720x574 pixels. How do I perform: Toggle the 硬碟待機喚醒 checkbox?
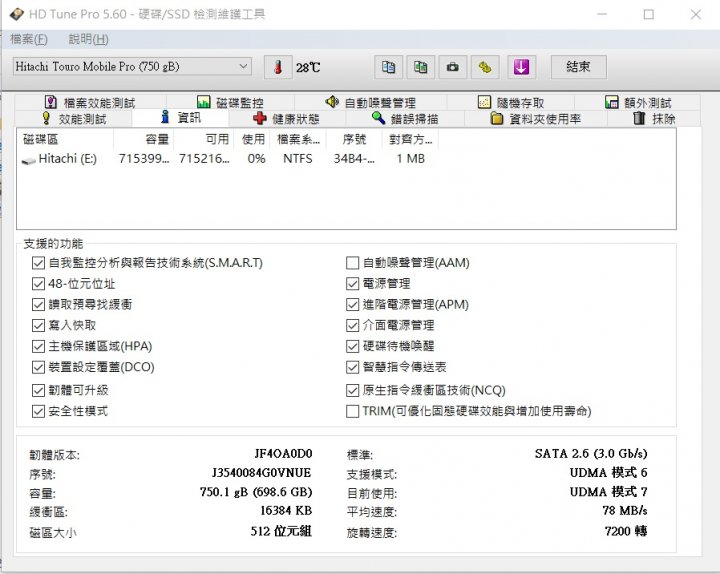point(352,346)
